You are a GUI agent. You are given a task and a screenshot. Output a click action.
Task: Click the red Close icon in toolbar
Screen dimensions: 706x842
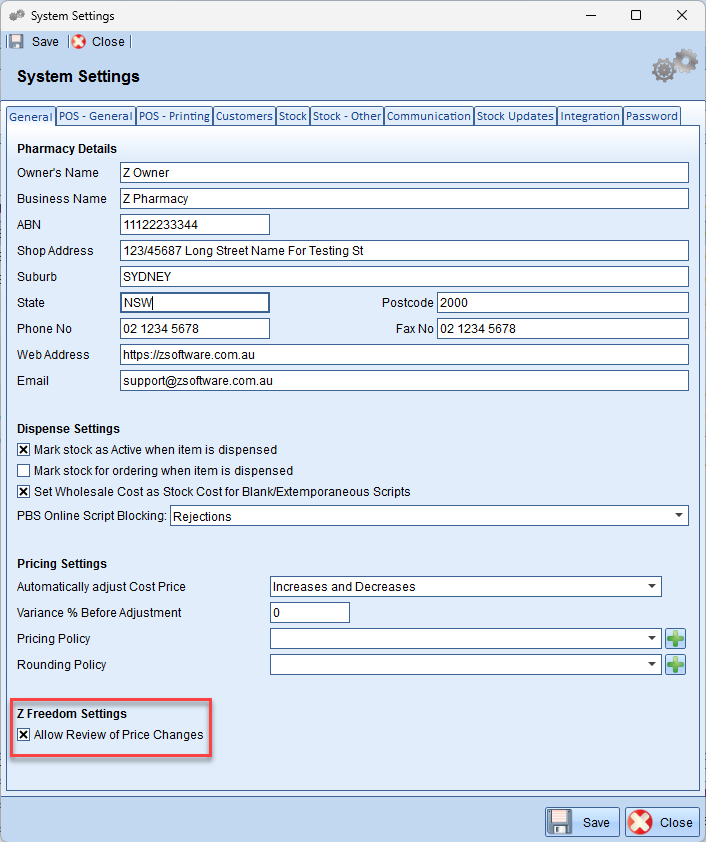pyautogui.click(x=78, y=42)
